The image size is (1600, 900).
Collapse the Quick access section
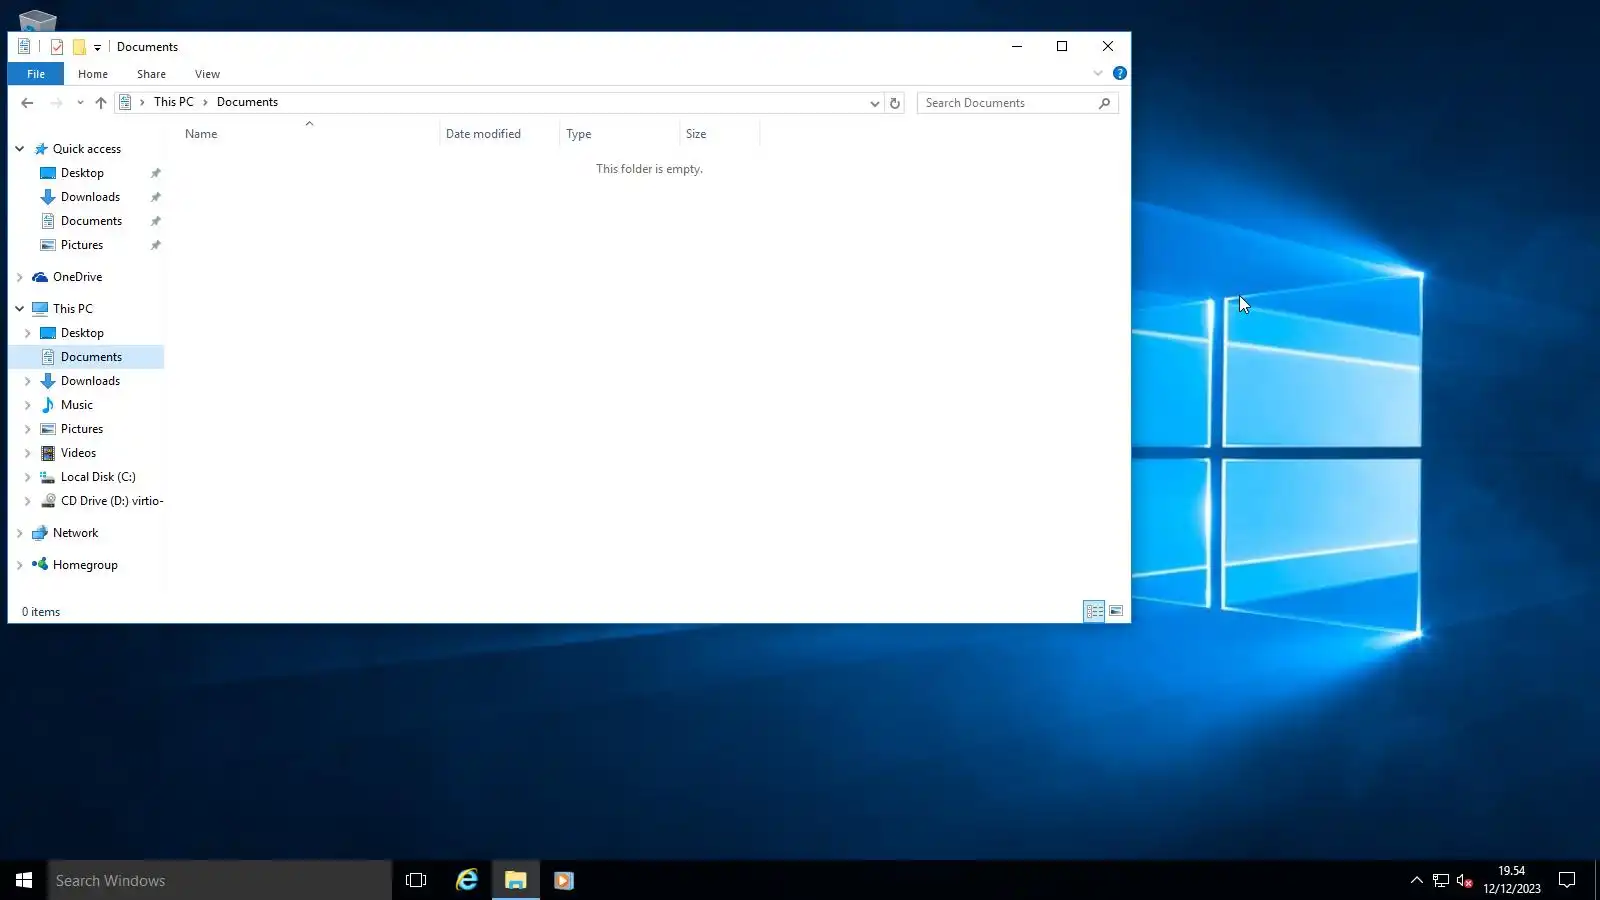tap(20, 149)
